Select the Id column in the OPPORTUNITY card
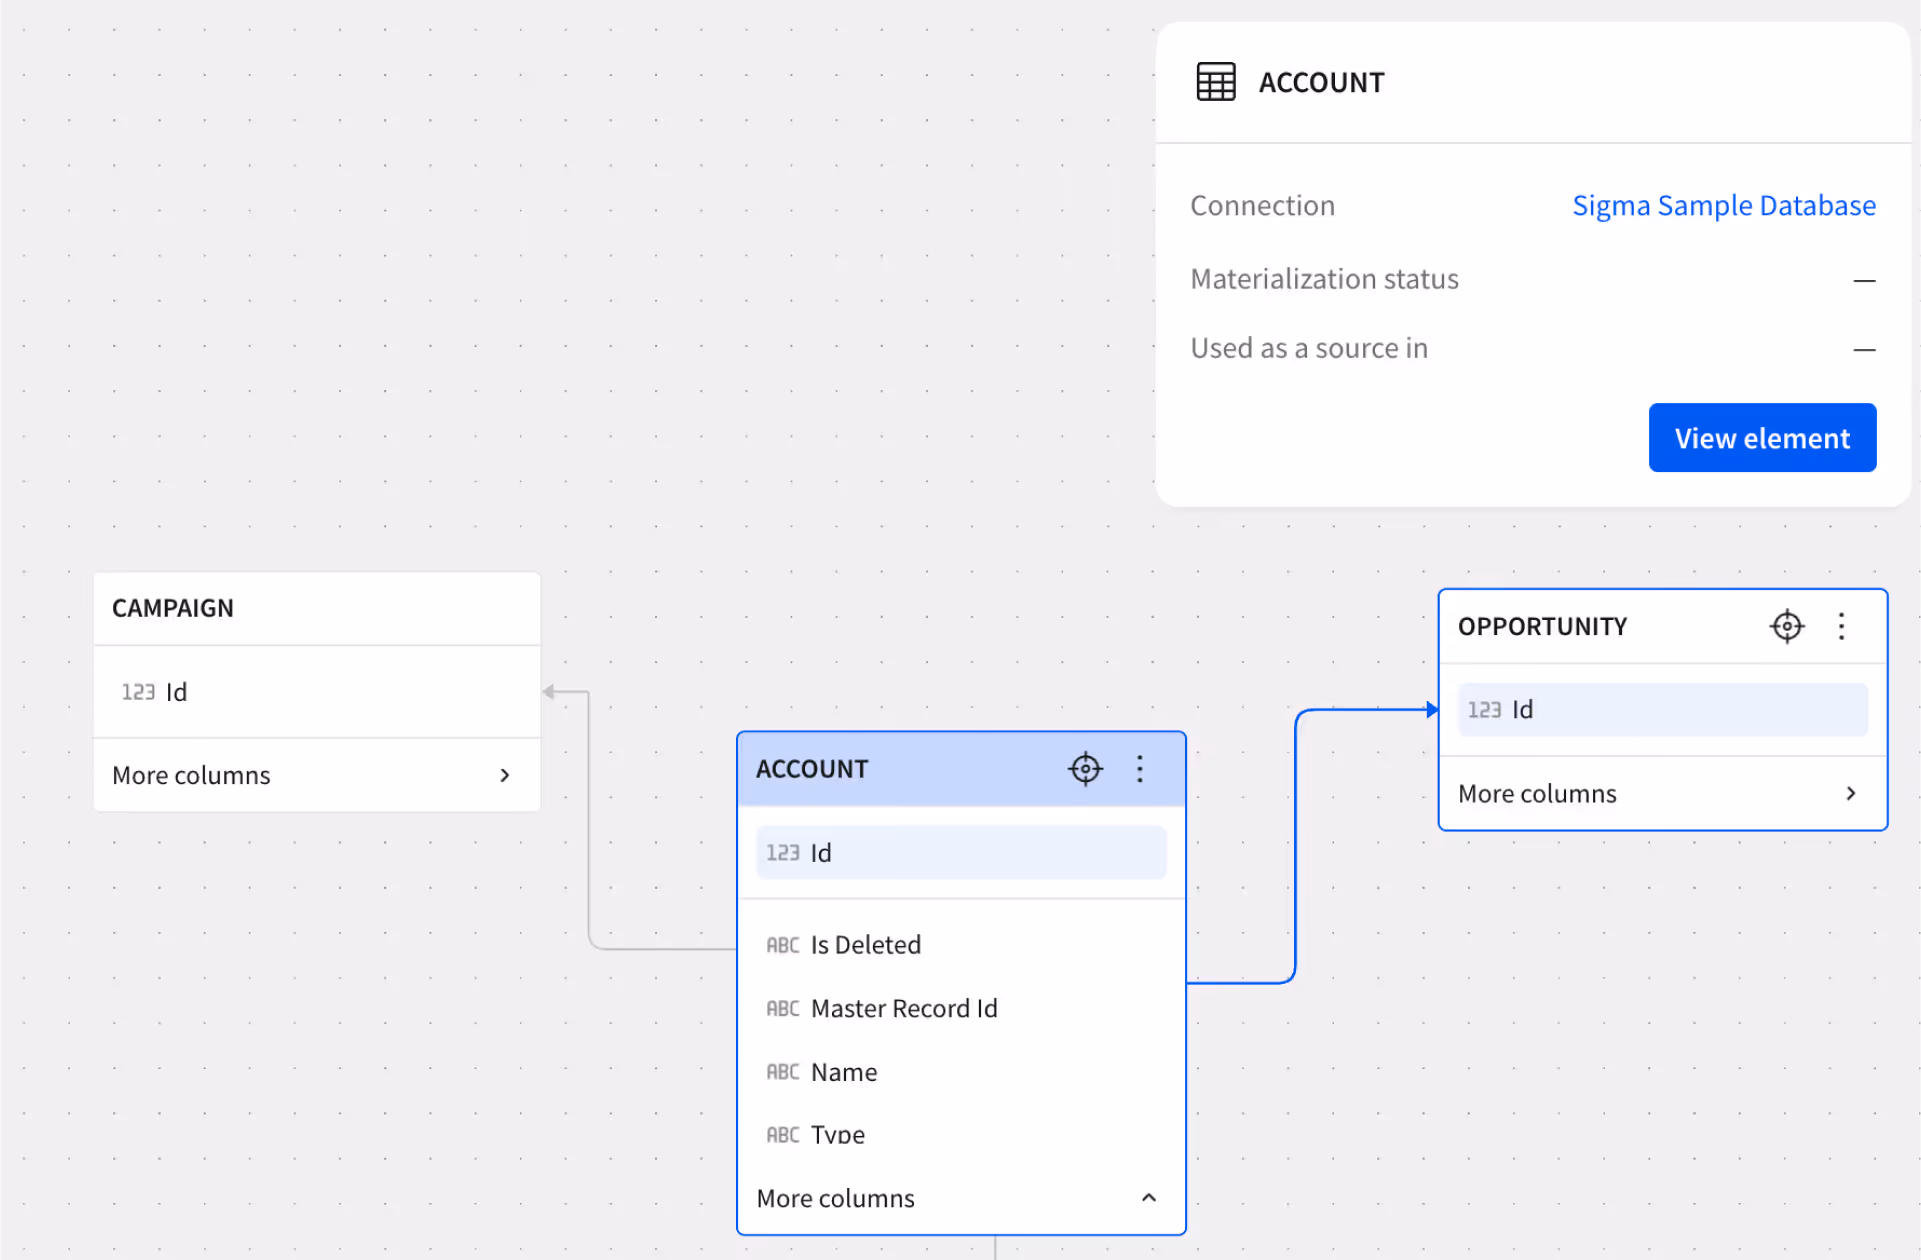 tap(1661, 710)
